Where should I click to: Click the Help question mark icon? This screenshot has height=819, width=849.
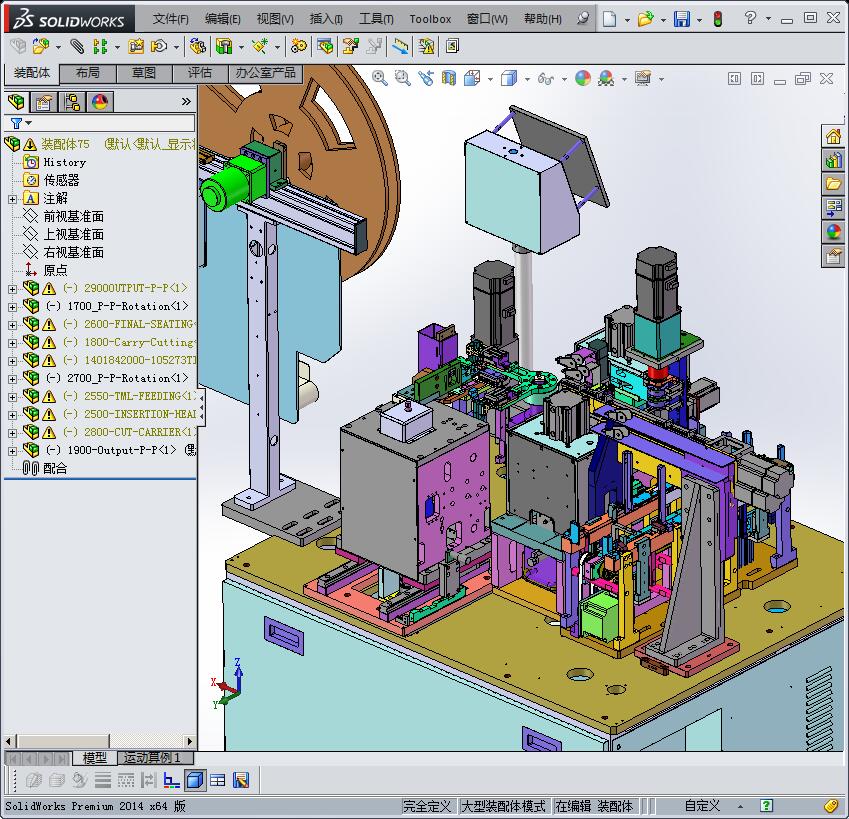pyautogui.click(x=750, y=18)
